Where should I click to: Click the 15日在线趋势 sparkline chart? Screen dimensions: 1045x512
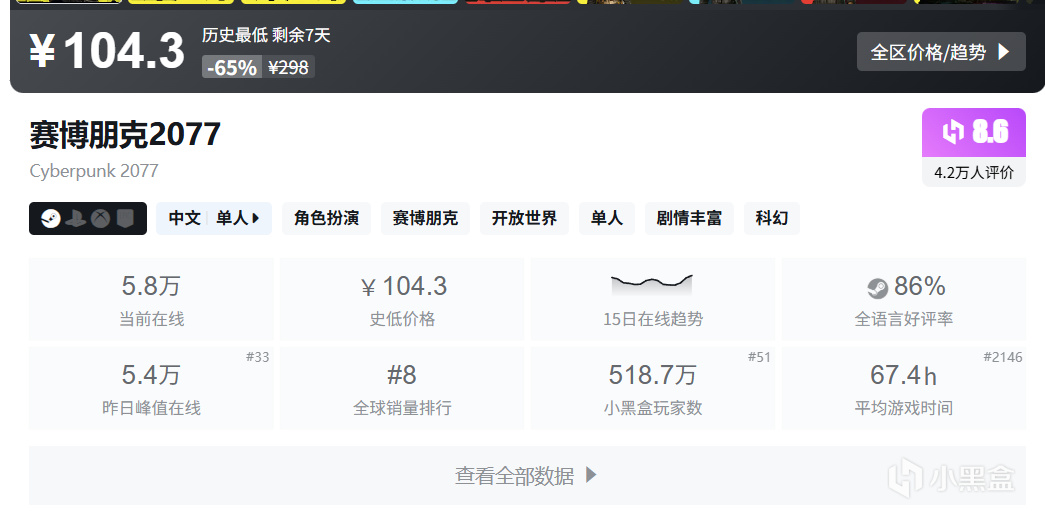click(652, 285)
